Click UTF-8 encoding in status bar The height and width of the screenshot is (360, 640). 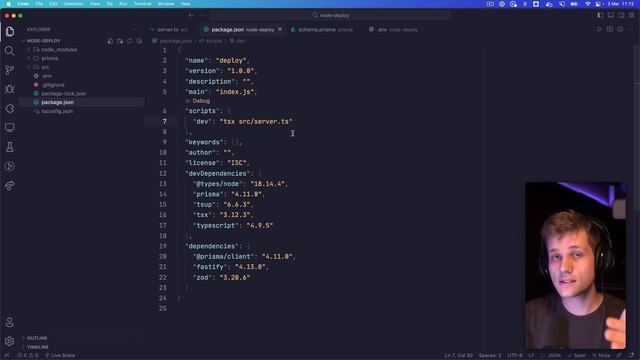click(515, 356)
